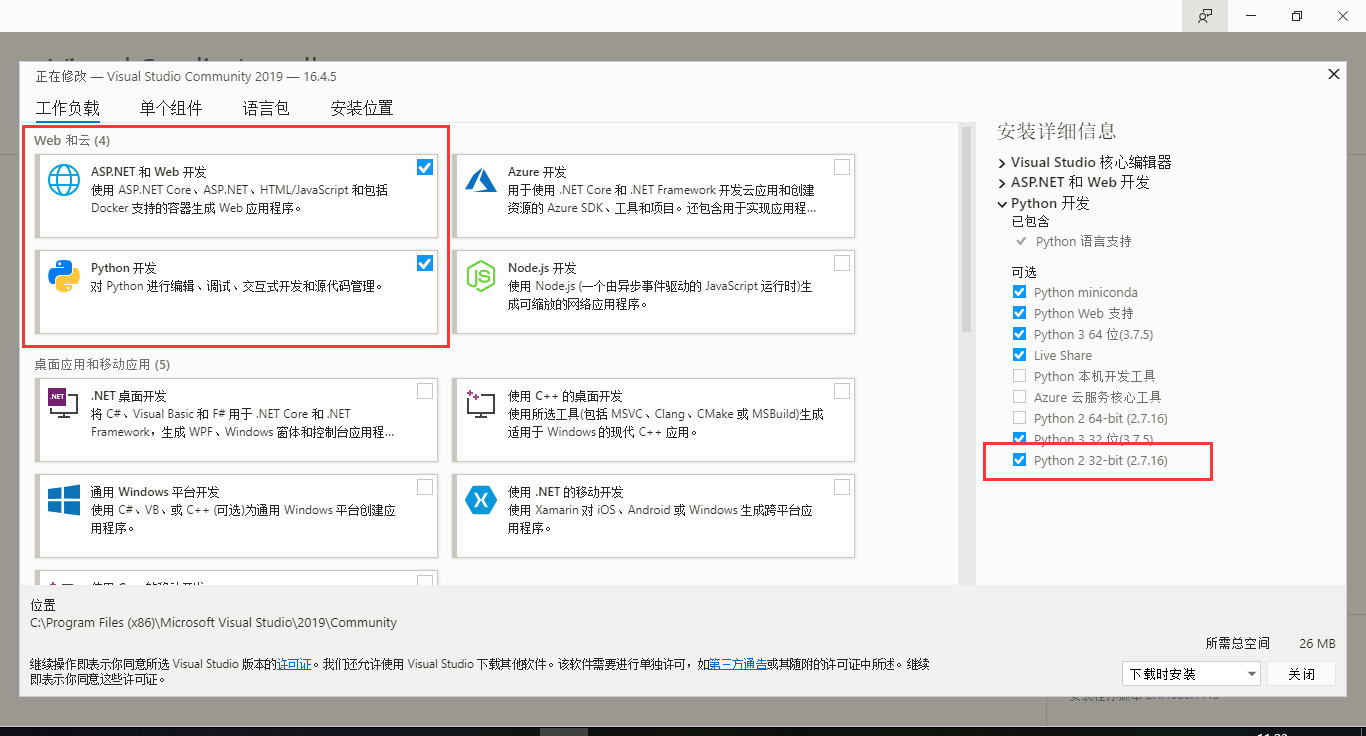This screenshot has height=736, width=1366.
Task: Click the 桌面应用和移动应用 (5) section header
Action: [102, 364]
